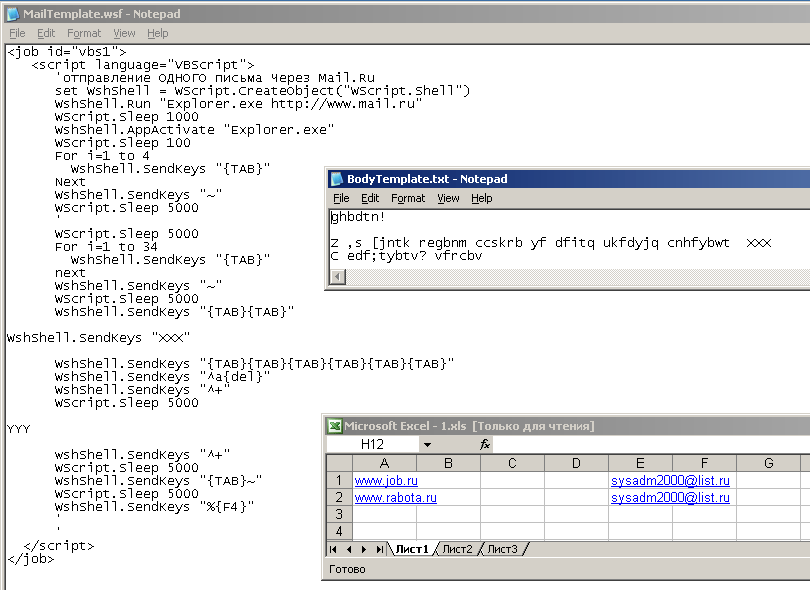
Task: Click the '</job>' closing tag line
Action: coord(30,558)
